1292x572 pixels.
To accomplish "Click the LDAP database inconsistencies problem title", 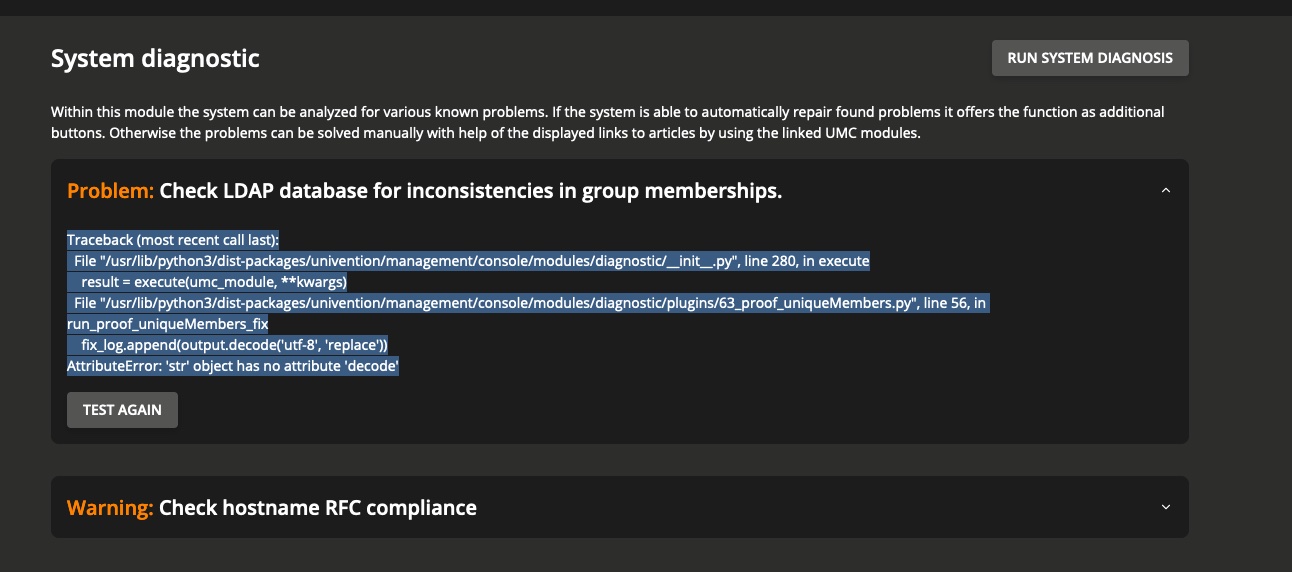I will [470, 191].
